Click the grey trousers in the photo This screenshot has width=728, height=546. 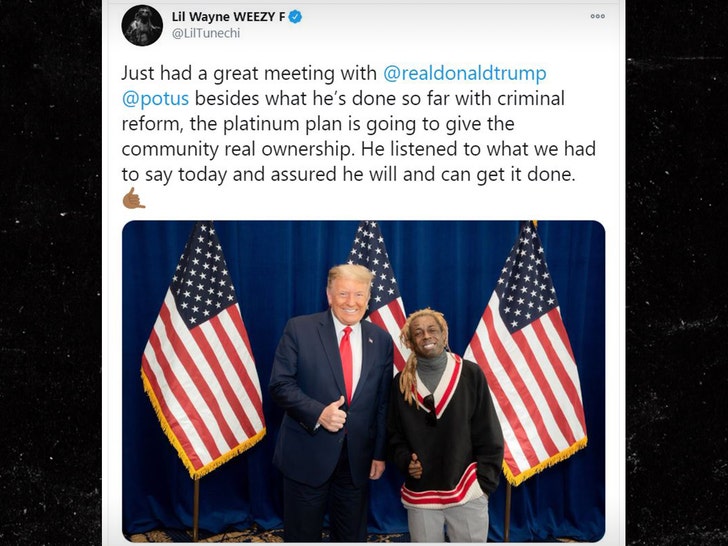(447, 520)
